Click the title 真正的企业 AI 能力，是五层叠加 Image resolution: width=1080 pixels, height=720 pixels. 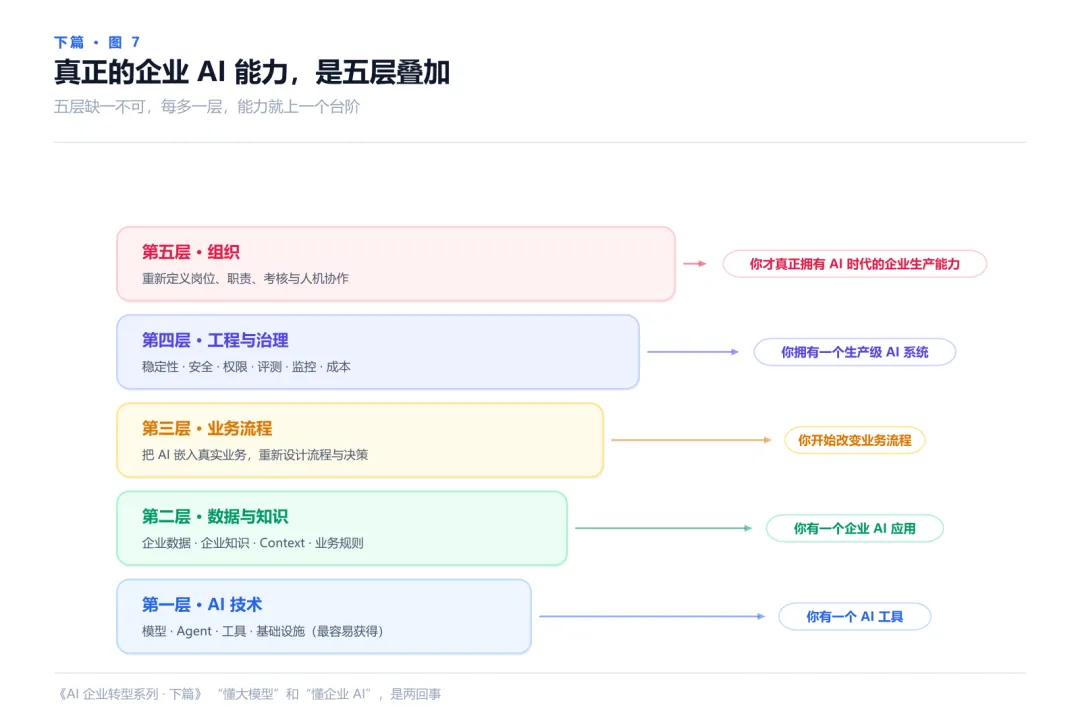click(252, 72)
